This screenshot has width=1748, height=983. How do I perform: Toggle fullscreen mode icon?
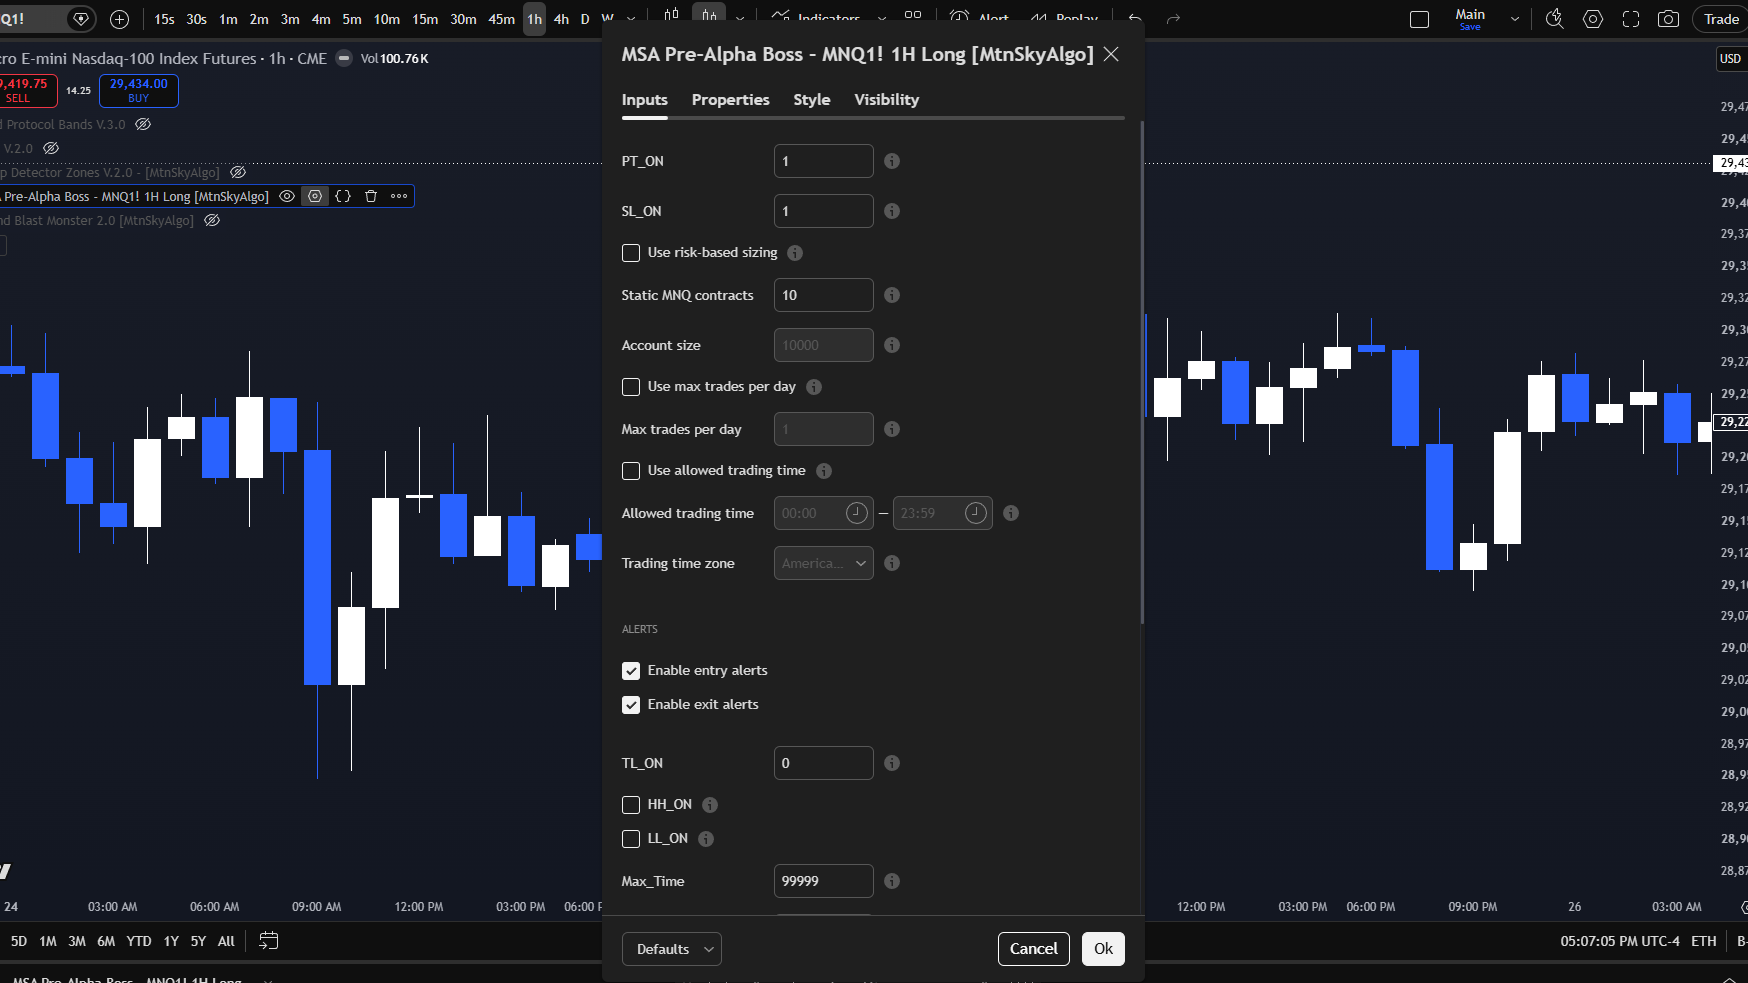(x=1631, y=19)
